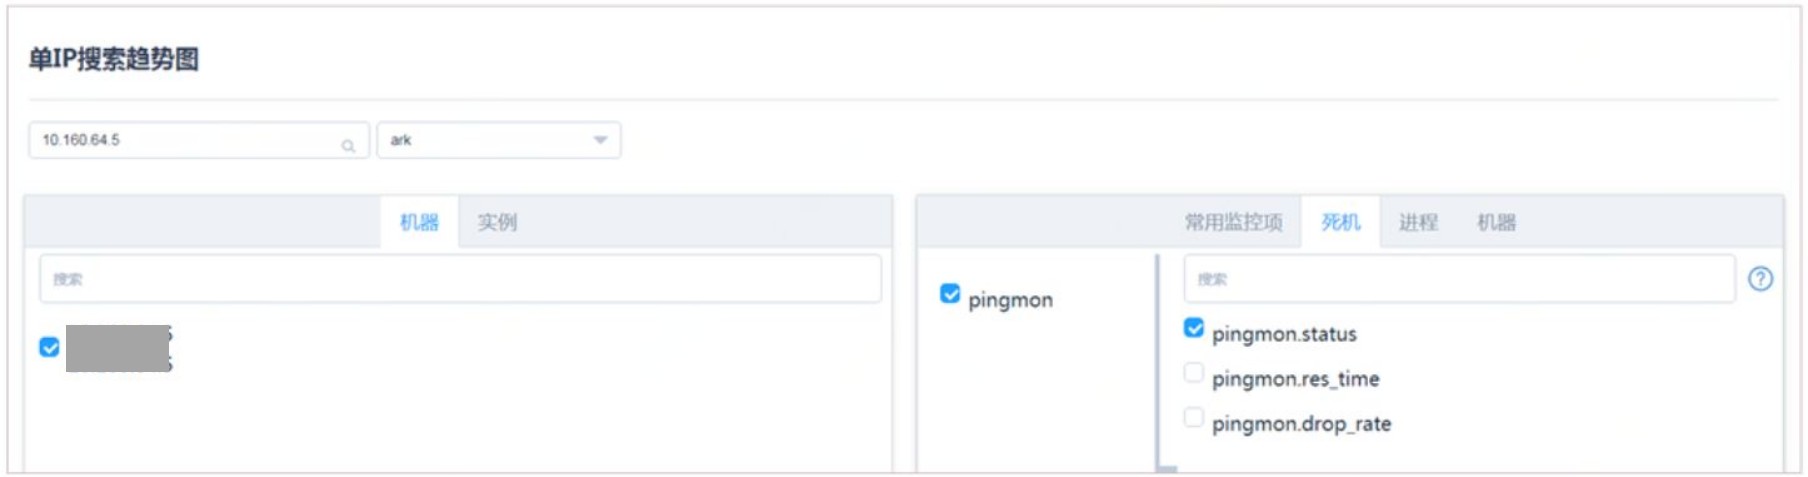The image size is (1808, 477).
Task: Click the left panel 搜索 search box
Action: click(460, 279)
